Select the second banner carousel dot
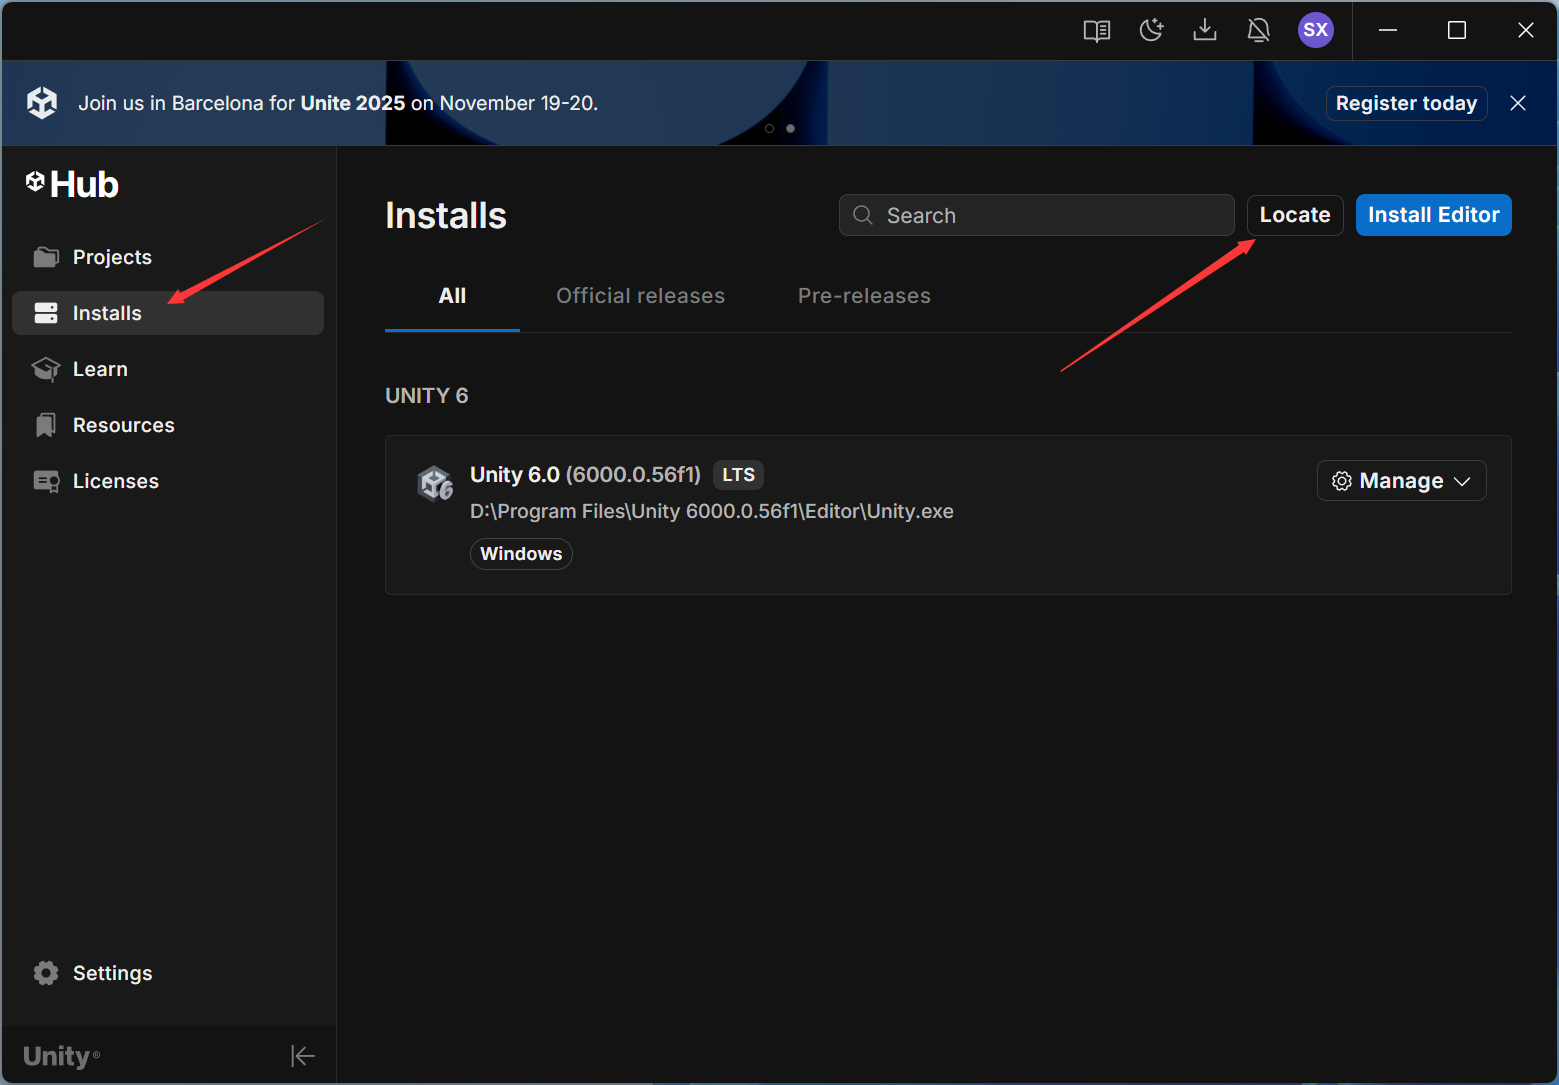The height and width of the screenshot is (1085, 1559). (791, 128)
